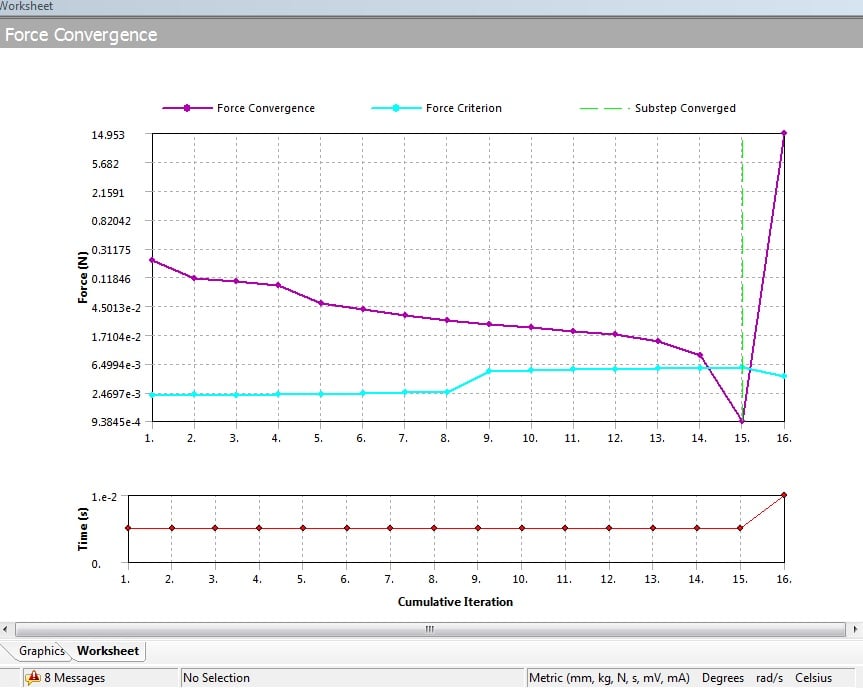Click the 14.953 force axis value
This screenshot has width=863, height=688.
(x=108, y=135)
